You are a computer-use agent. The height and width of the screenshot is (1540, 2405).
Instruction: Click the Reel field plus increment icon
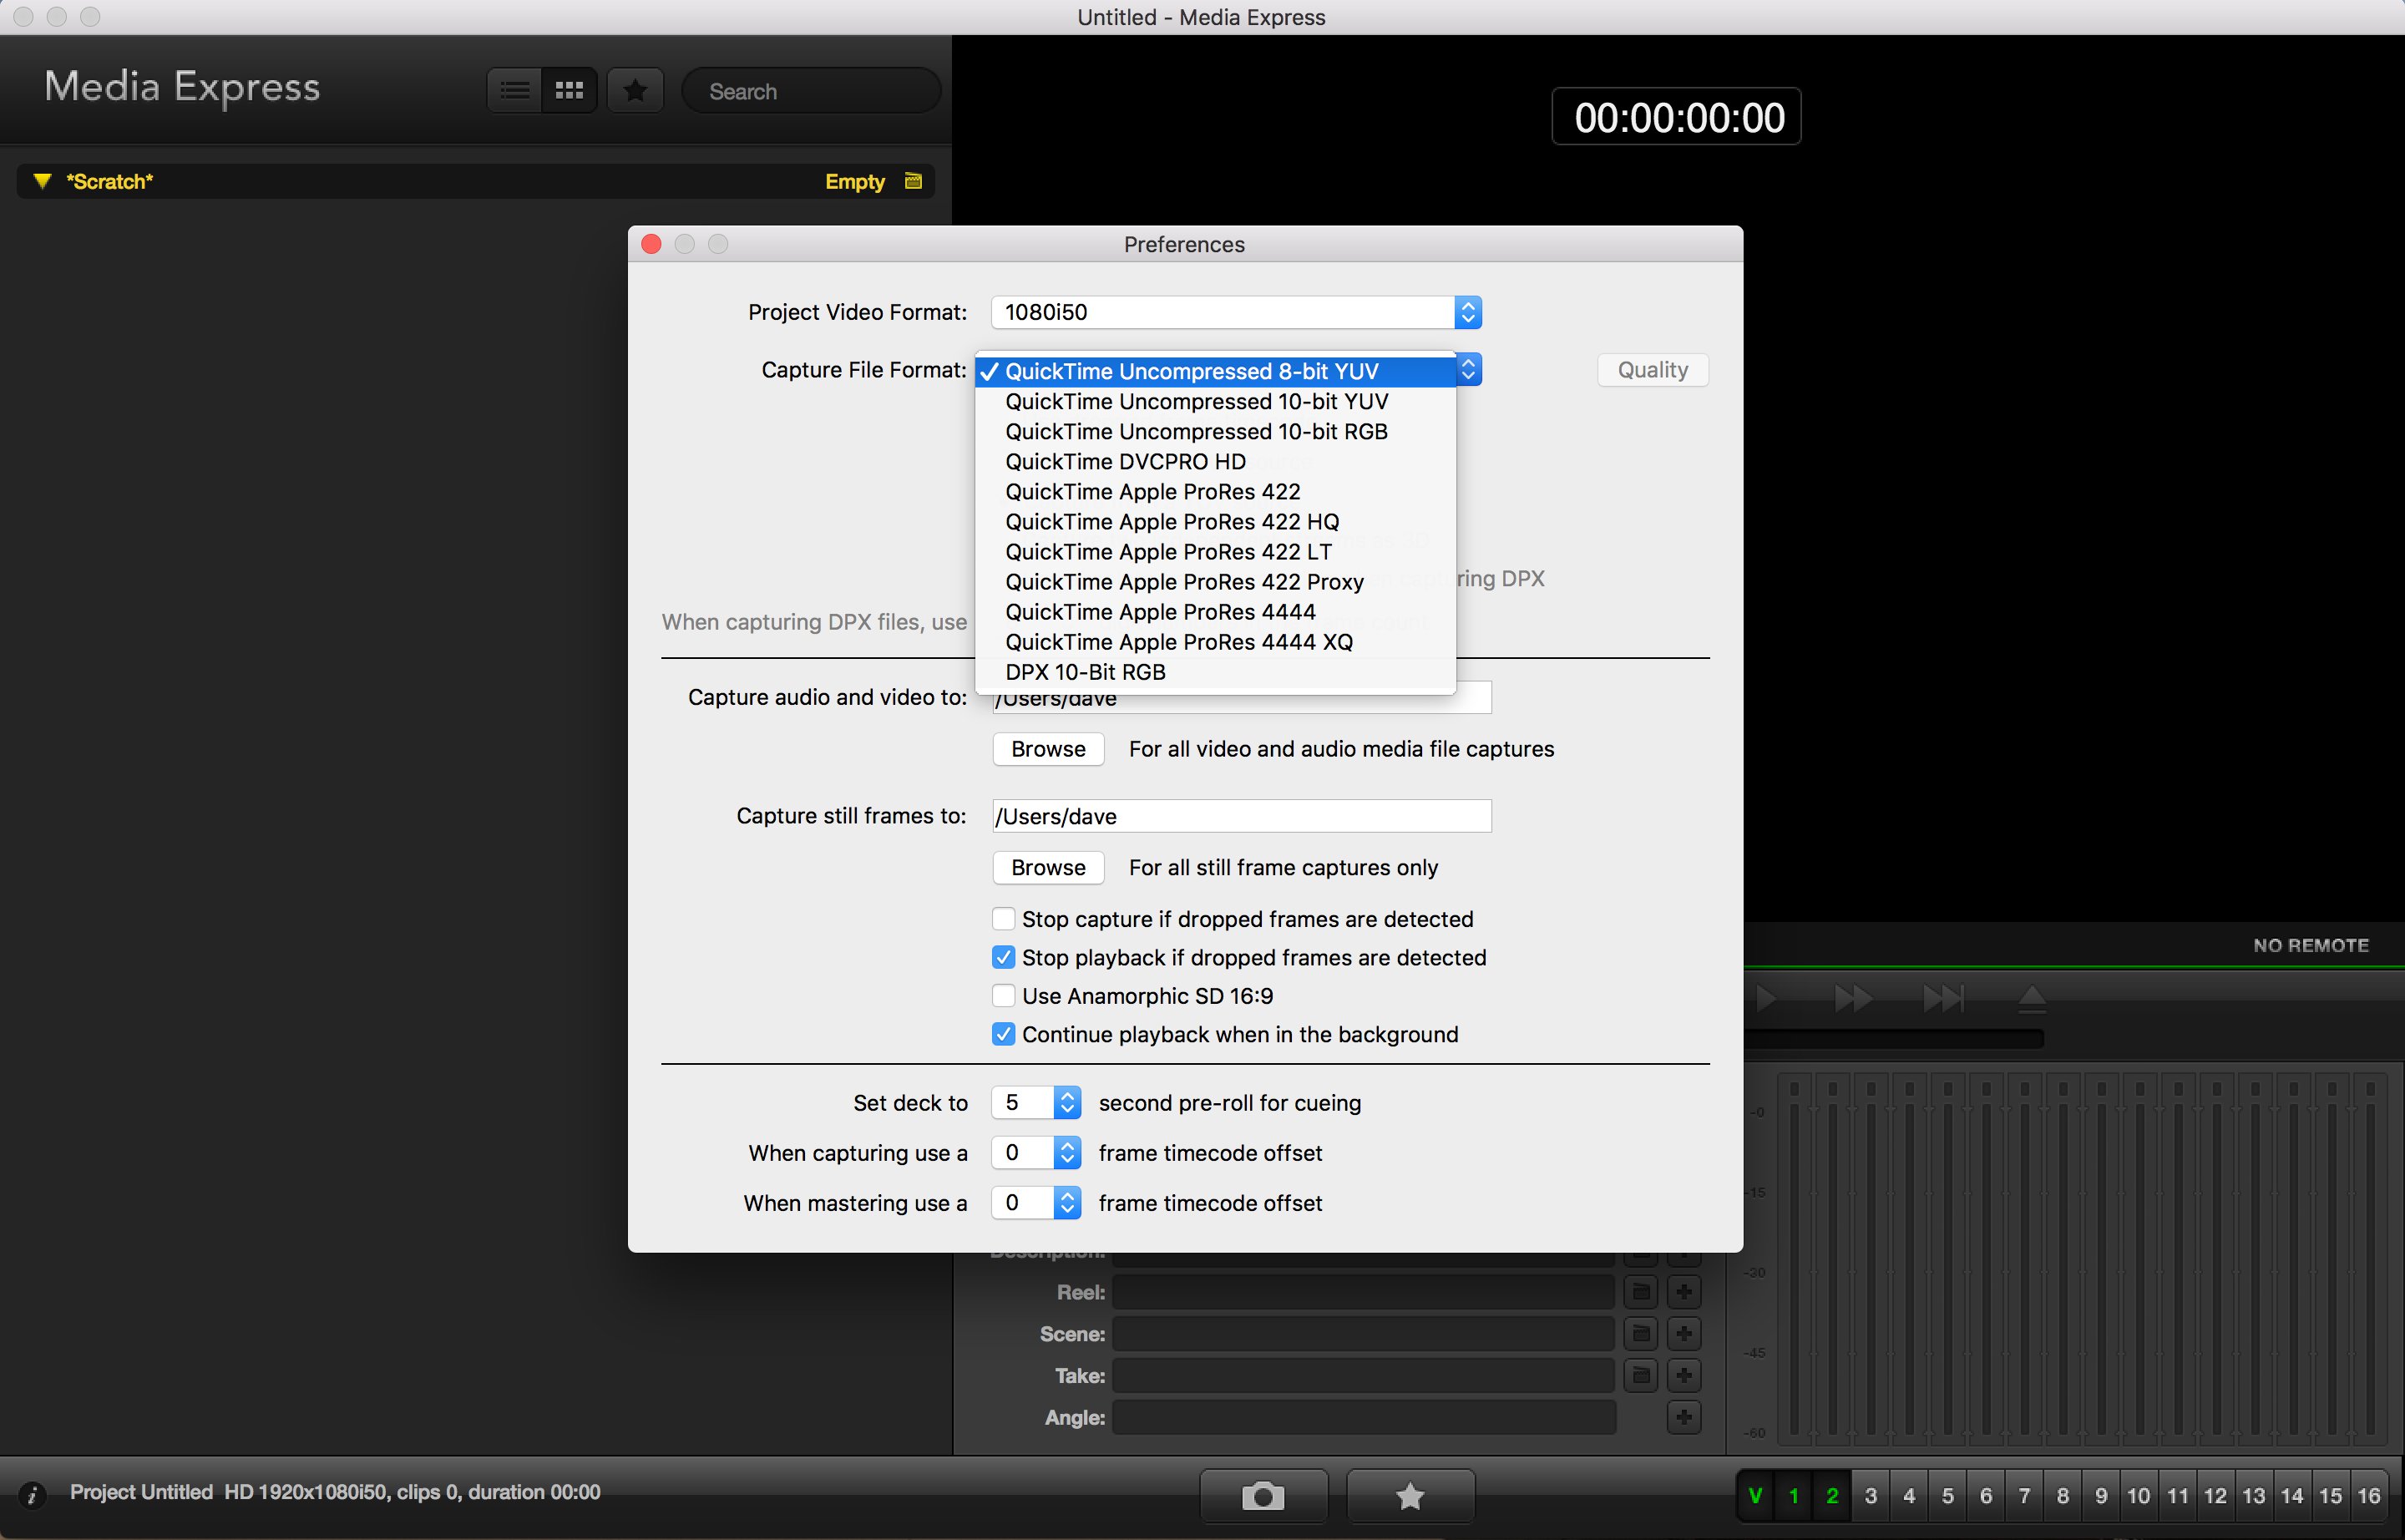(x=1684, y=1292)
